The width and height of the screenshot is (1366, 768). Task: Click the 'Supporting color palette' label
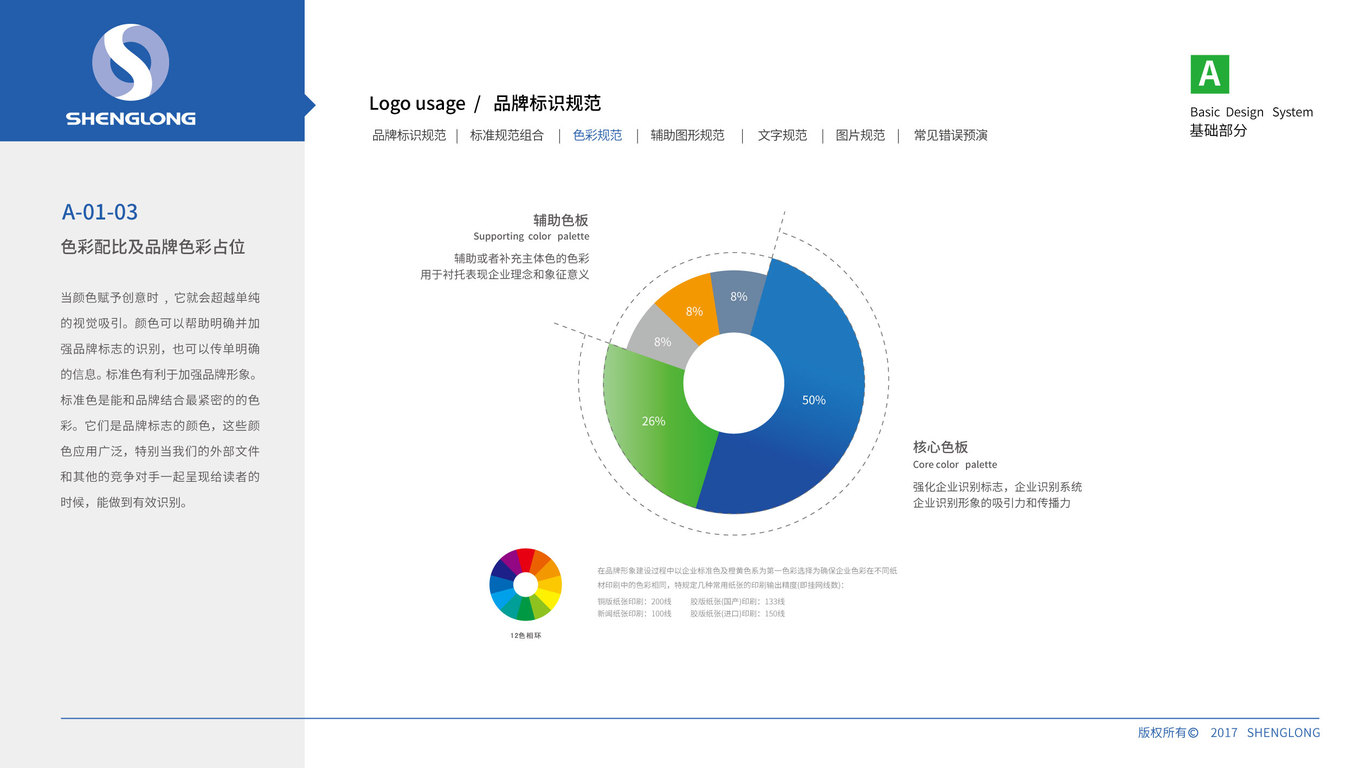pos(531,237)
